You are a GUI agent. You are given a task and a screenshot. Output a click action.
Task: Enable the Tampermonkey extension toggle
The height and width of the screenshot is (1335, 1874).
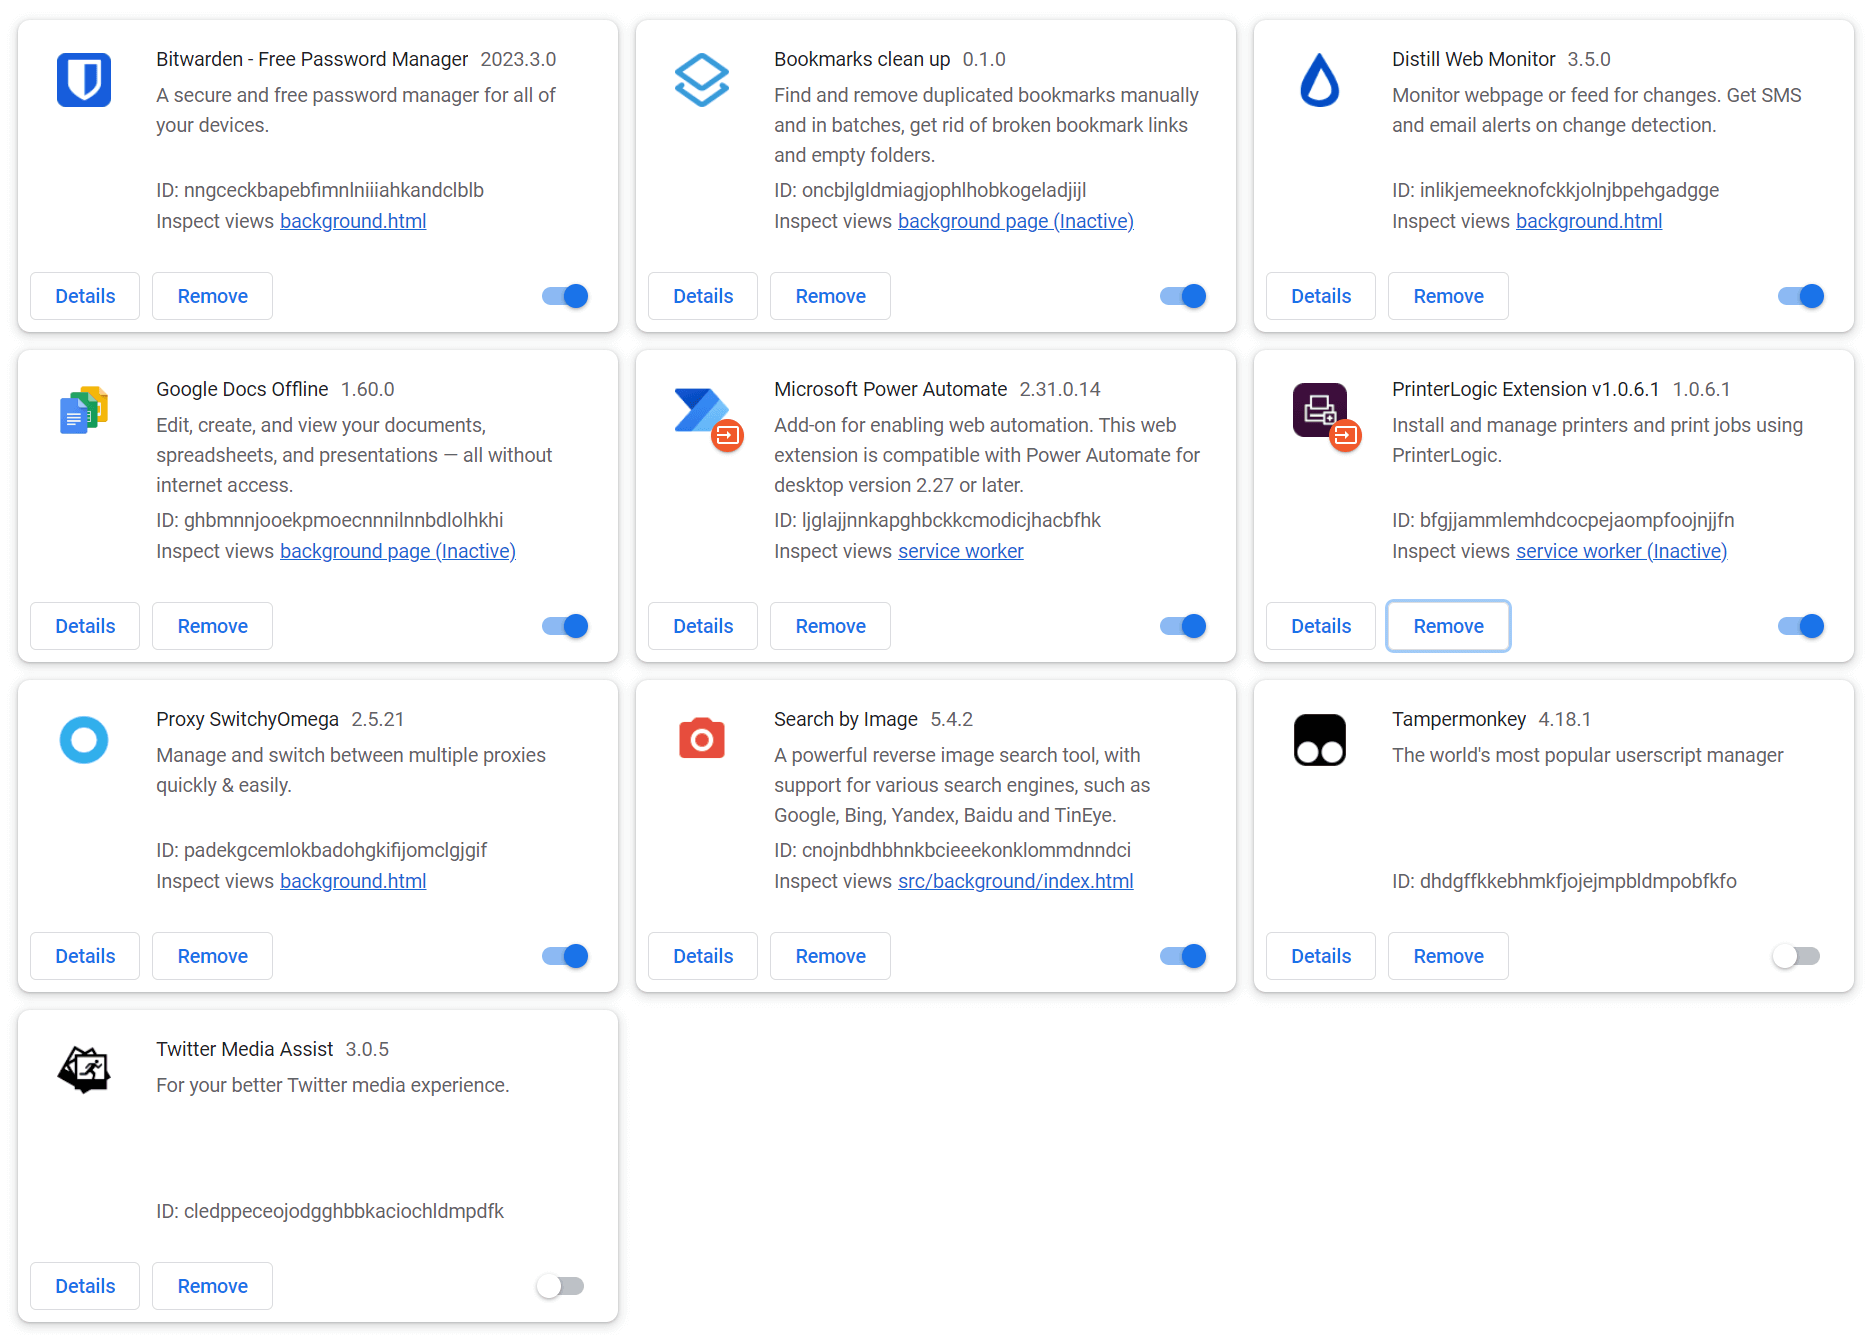click(x=1797, y=956)
